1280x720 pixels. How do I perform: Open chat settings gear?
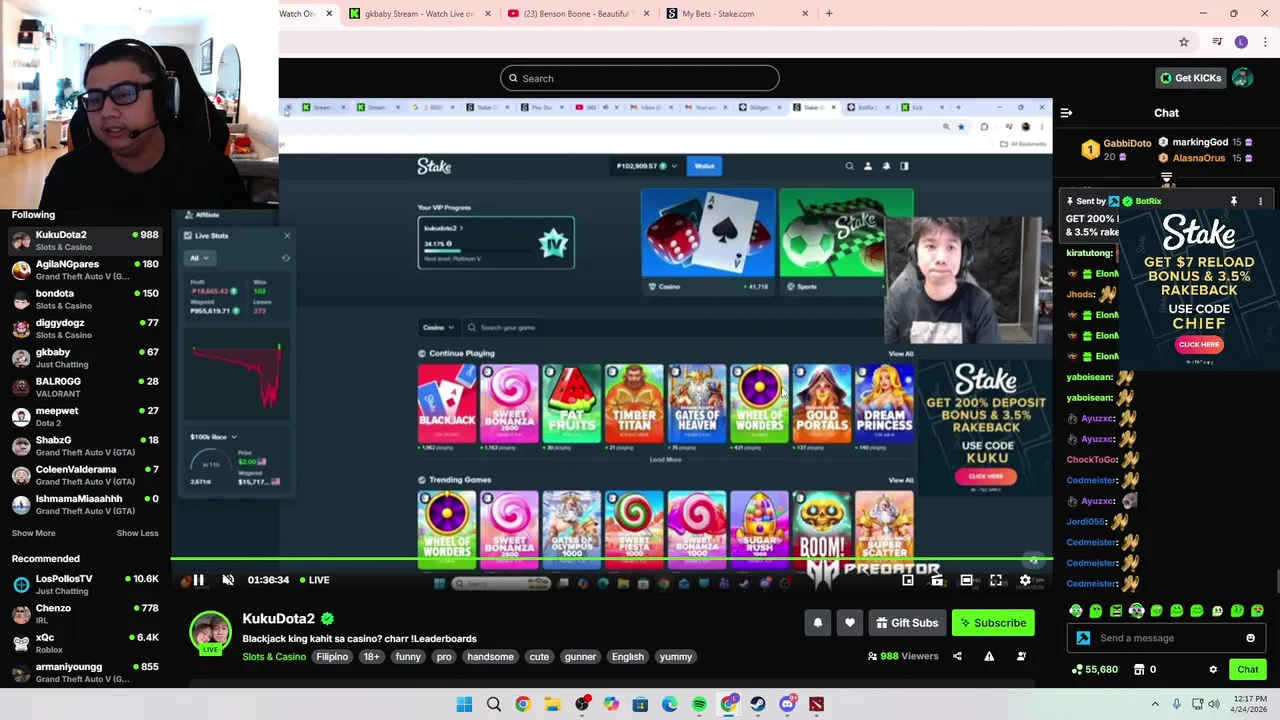[1213, 670]
